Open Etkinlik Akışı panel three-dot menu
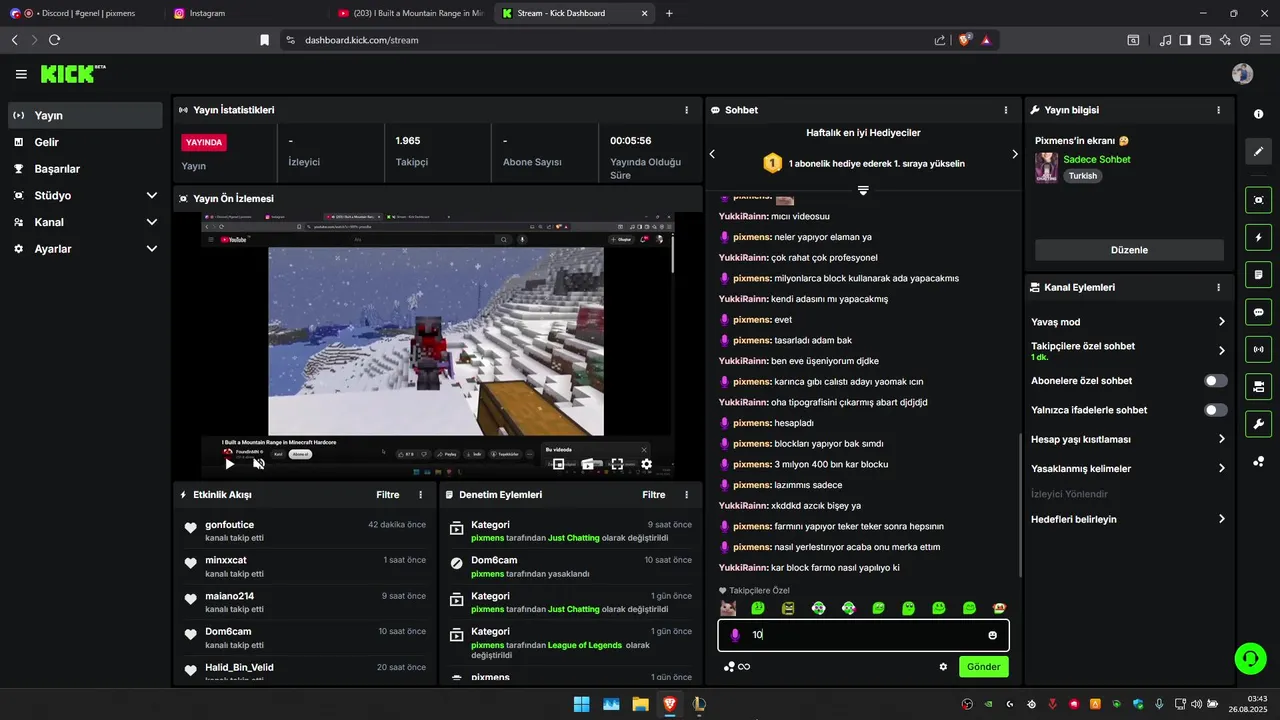This screenshot has width=1280, height=720. [420, 495]
